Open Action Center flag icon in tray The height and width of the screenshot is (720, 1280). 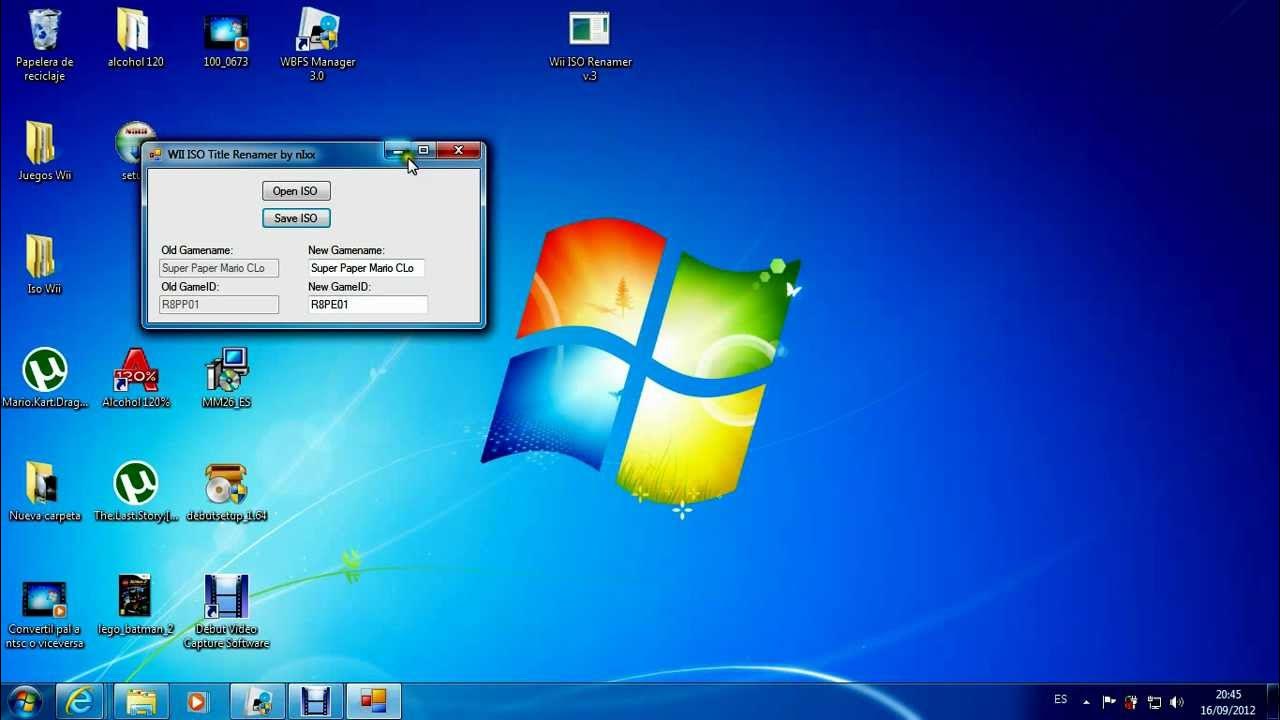pos(1109,702)
